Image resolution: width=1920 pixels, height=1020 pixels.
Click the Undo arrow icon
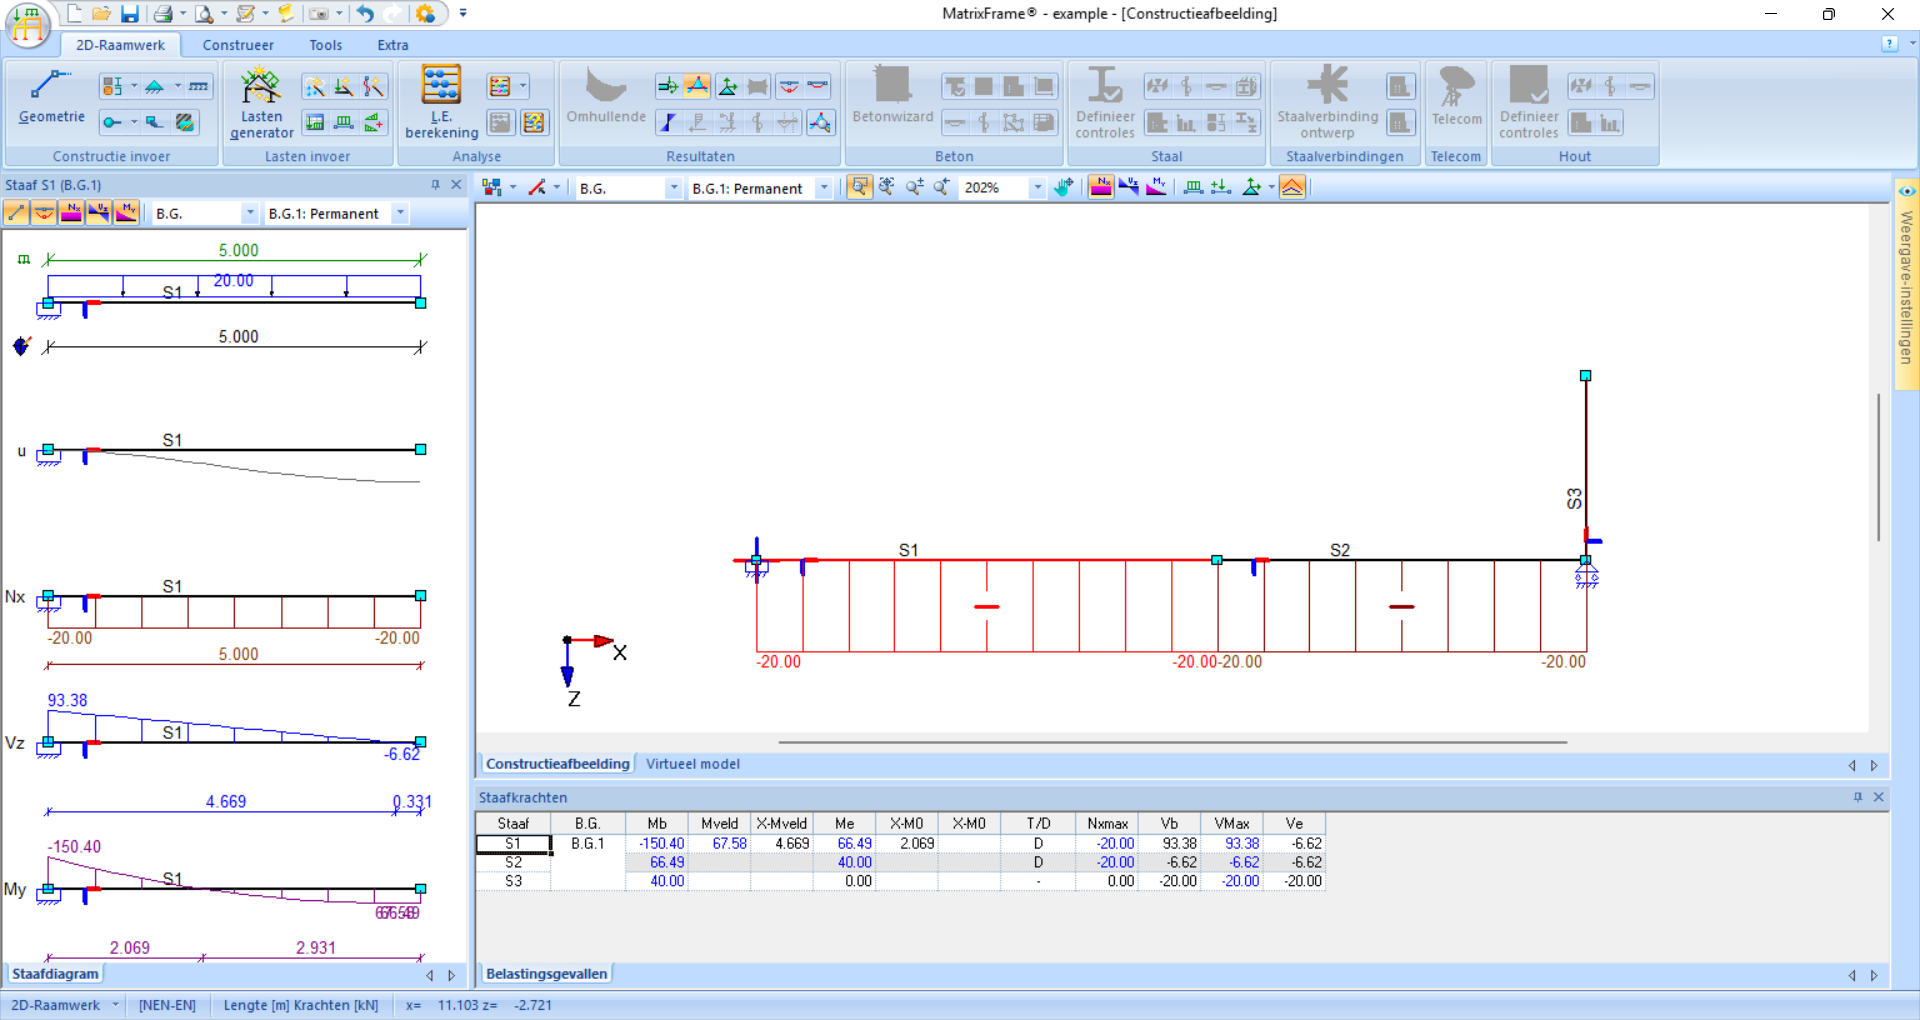(x=365, y=14)
